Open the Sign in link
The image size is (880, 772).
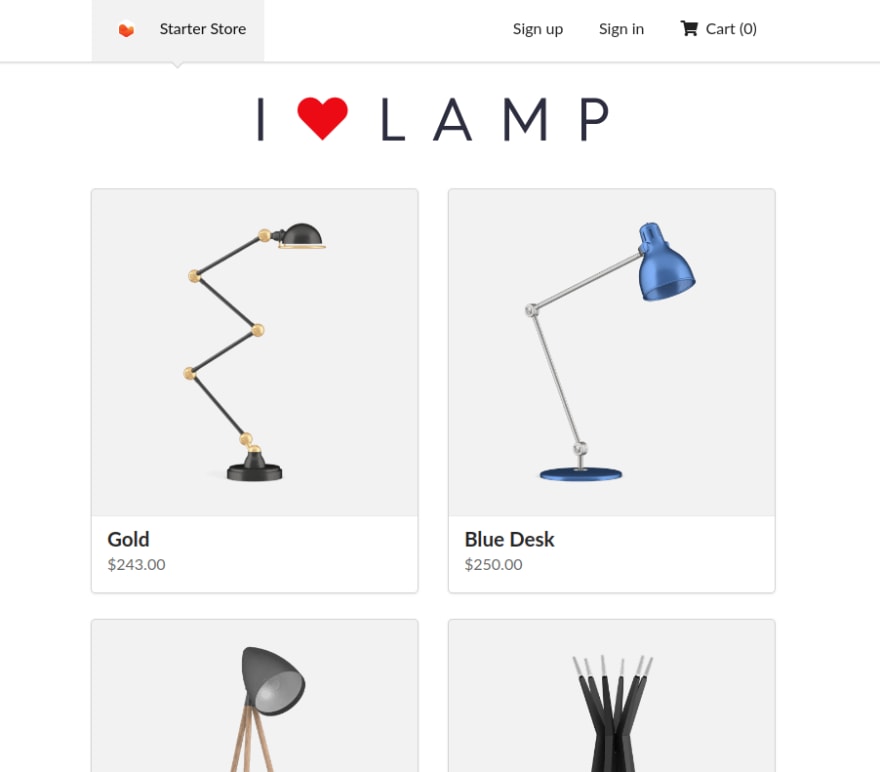coord(621,29)
